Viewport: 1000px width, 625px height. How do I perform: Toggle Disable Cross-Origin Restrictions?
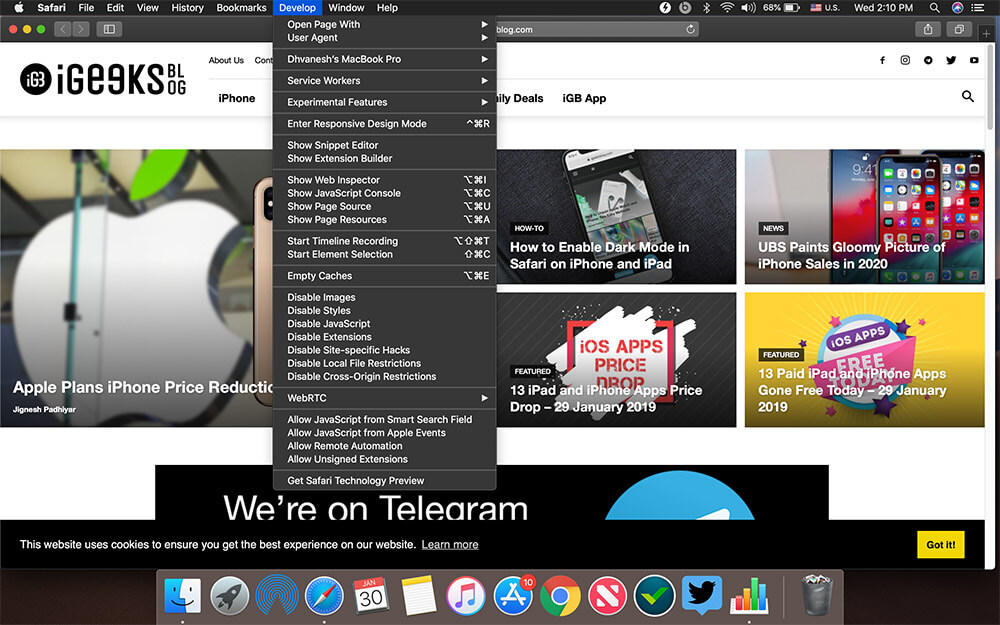pyautogui.click(x=385, y=377)
